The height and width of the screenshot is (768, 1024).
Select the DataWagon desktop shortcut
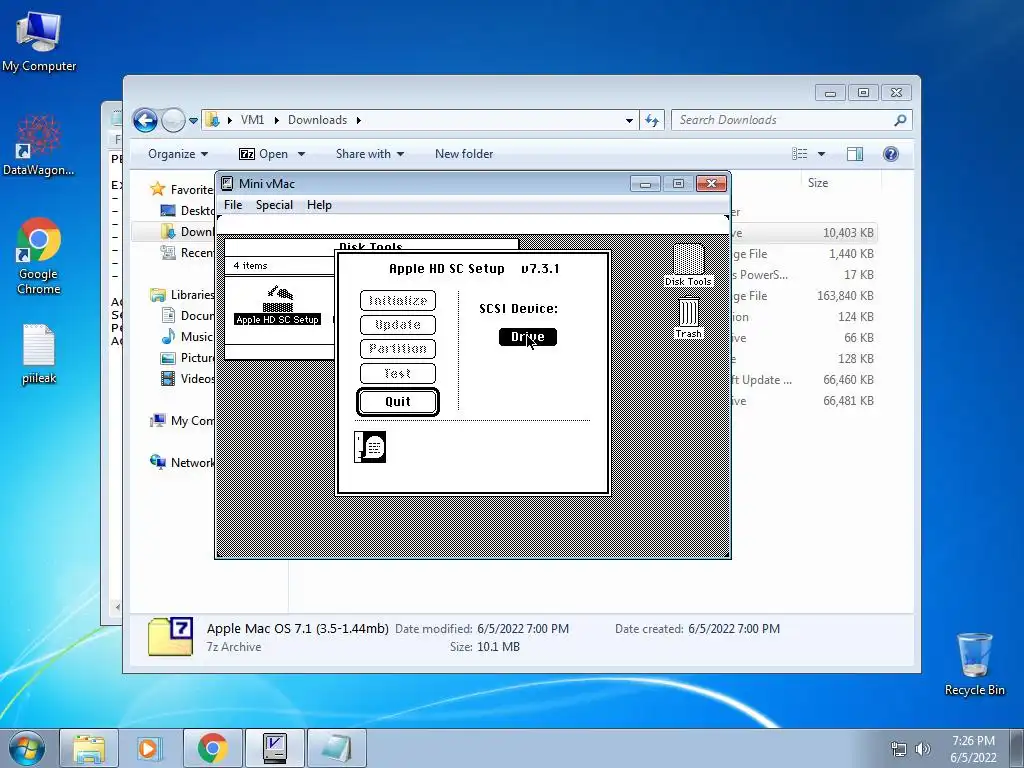click(x=39, y=146)
